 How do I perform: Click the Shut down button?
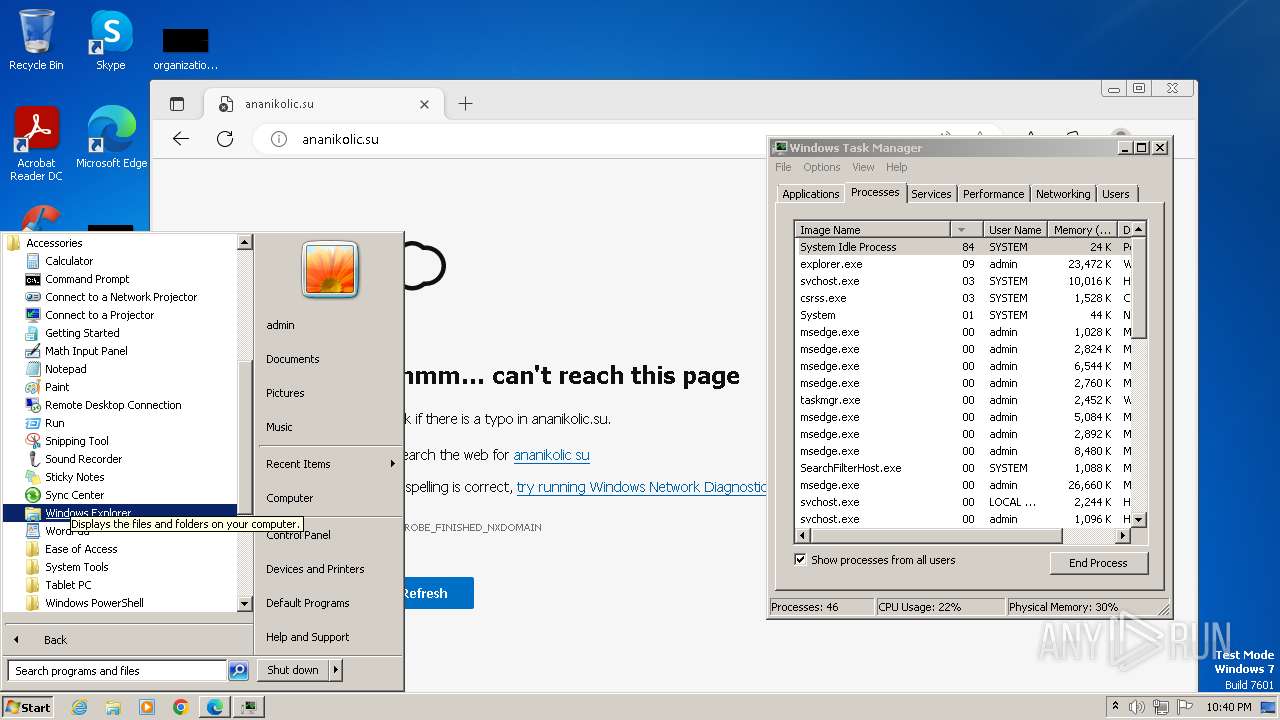click(x=293, y=670)
